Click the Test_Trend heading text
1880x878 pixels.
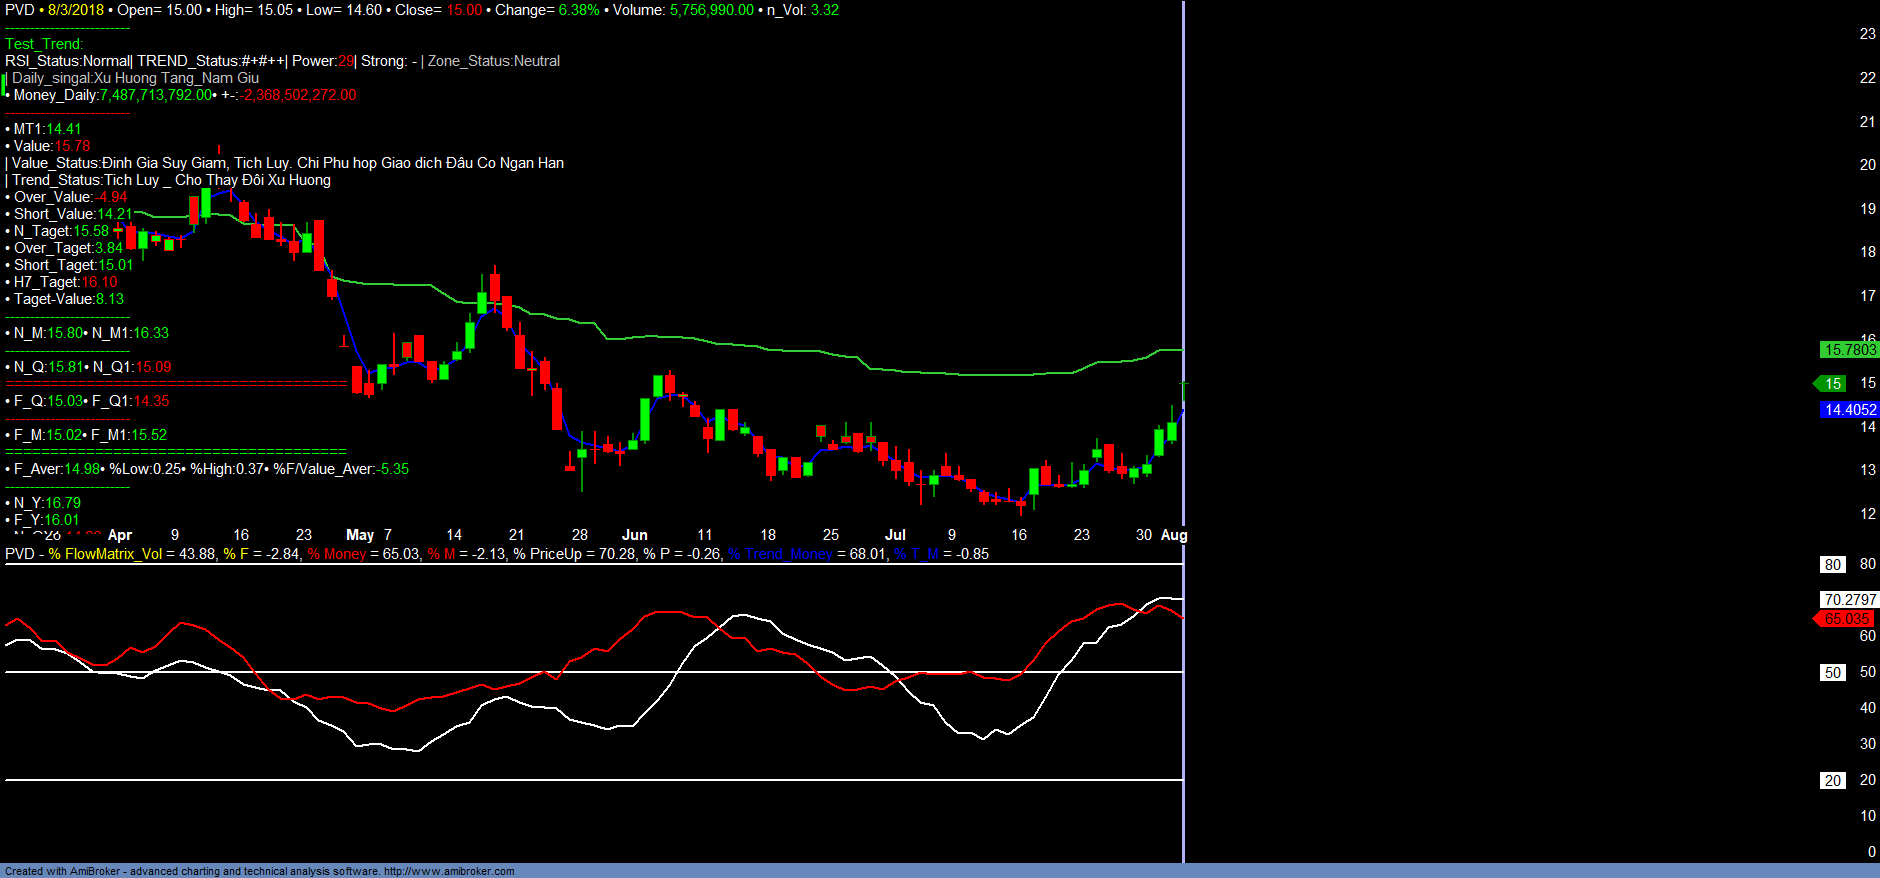tap(44, 44)
